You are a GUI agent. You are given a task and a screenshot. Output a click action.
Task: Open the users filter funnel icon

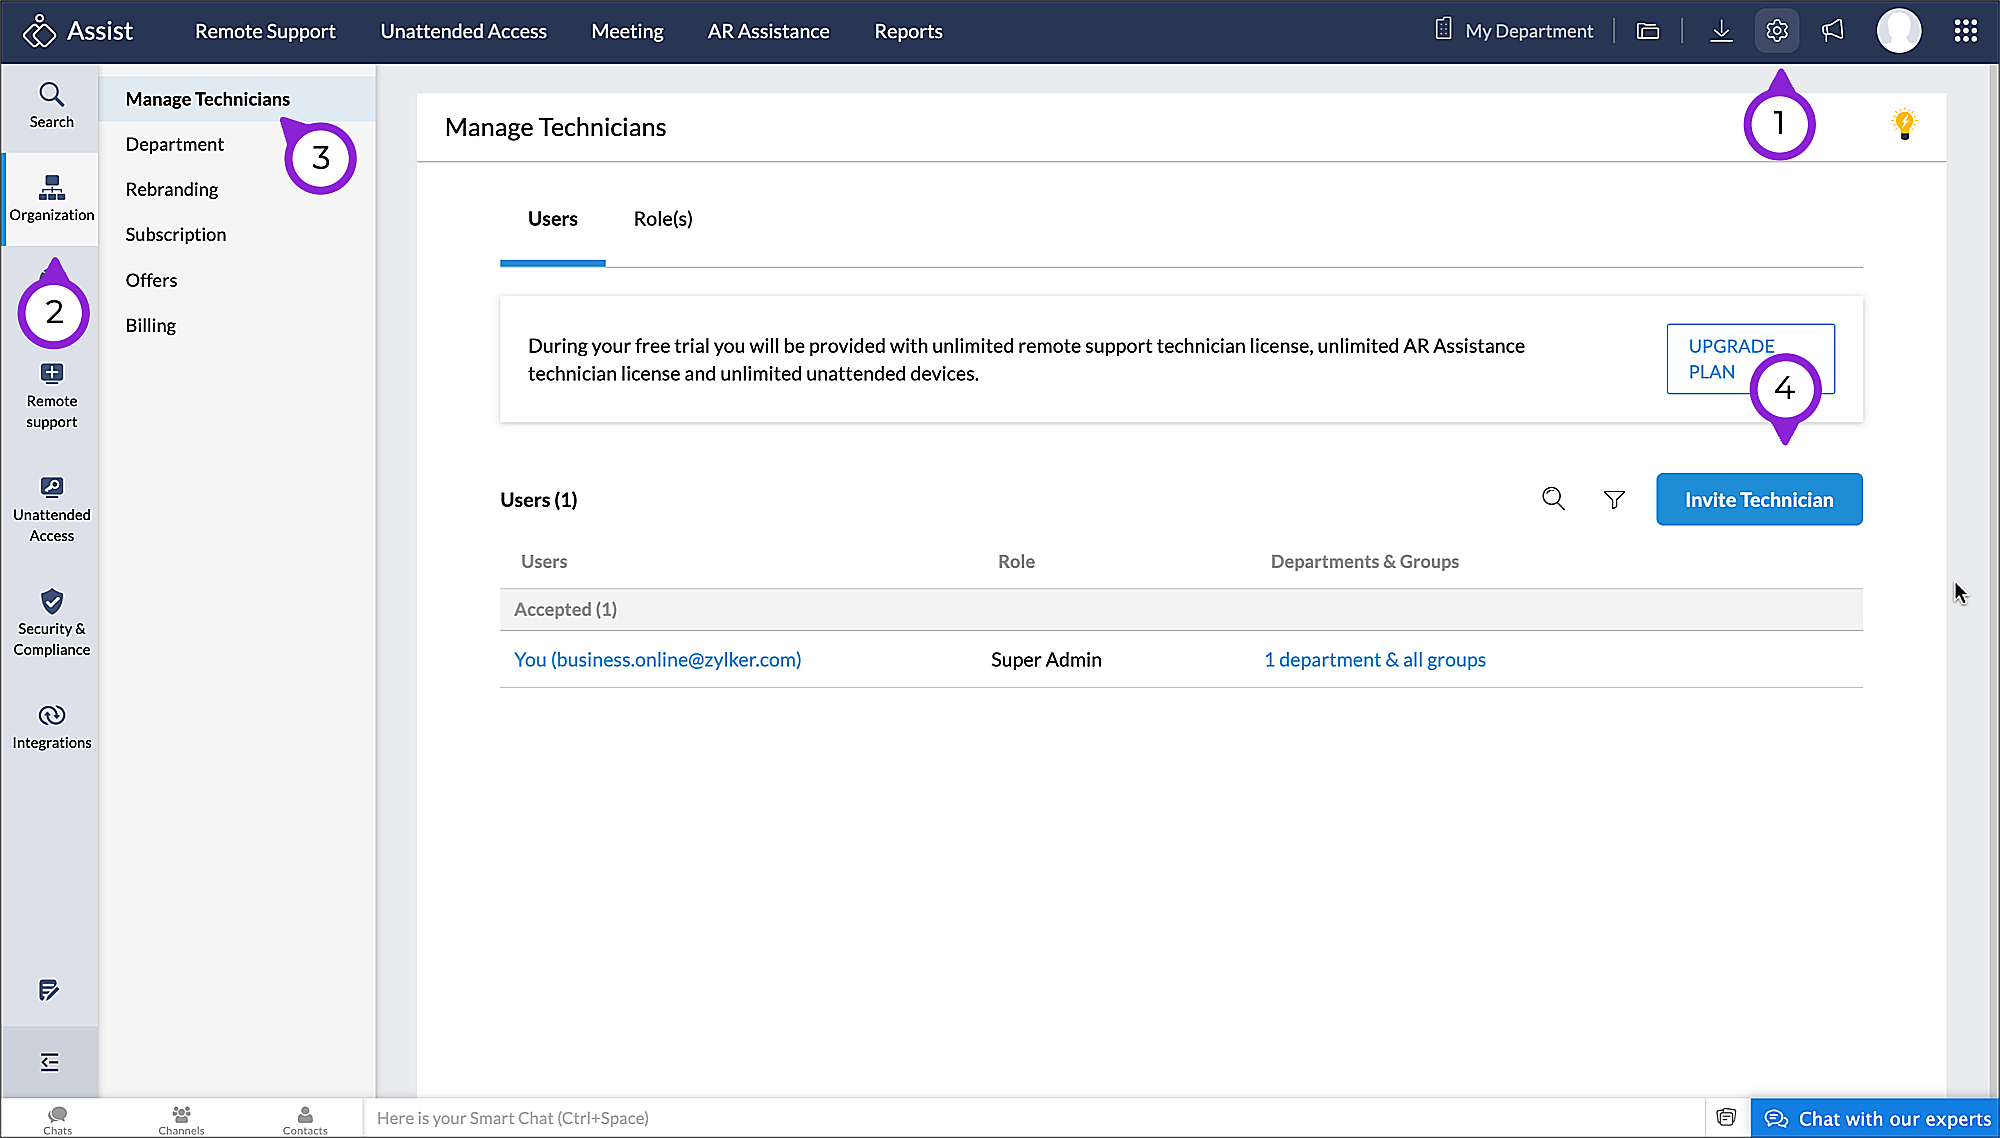pyautogui.click(x=1614, y=499)
